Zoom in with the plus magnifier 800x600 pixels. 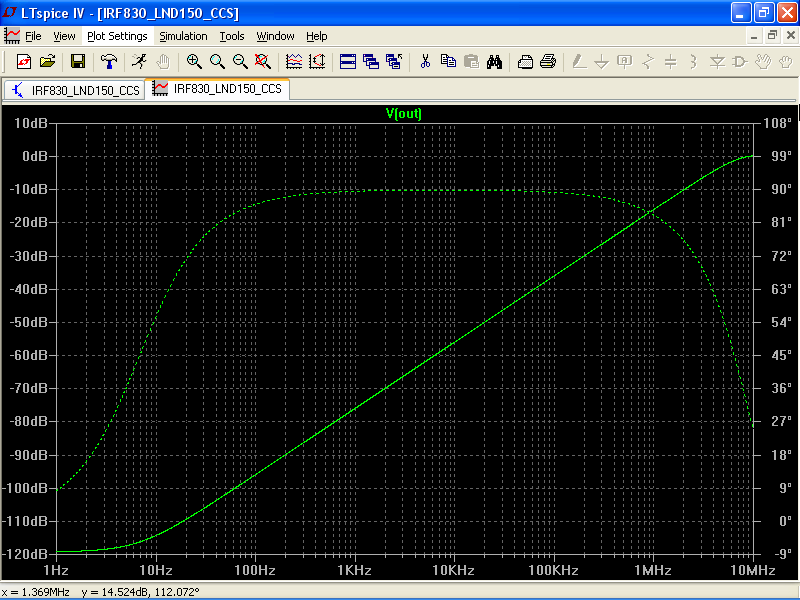(x=194, y=62)
